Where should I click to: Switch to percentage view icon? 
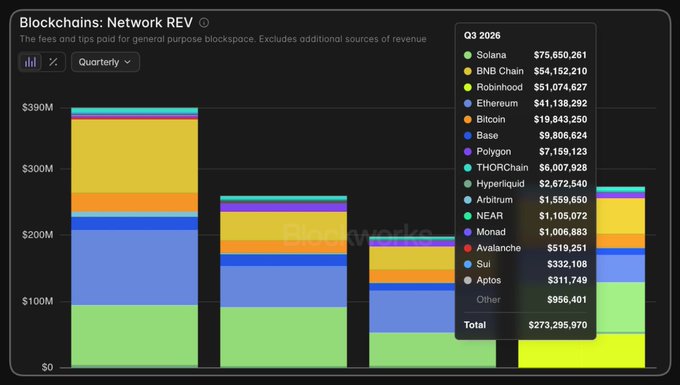[53, 62]
